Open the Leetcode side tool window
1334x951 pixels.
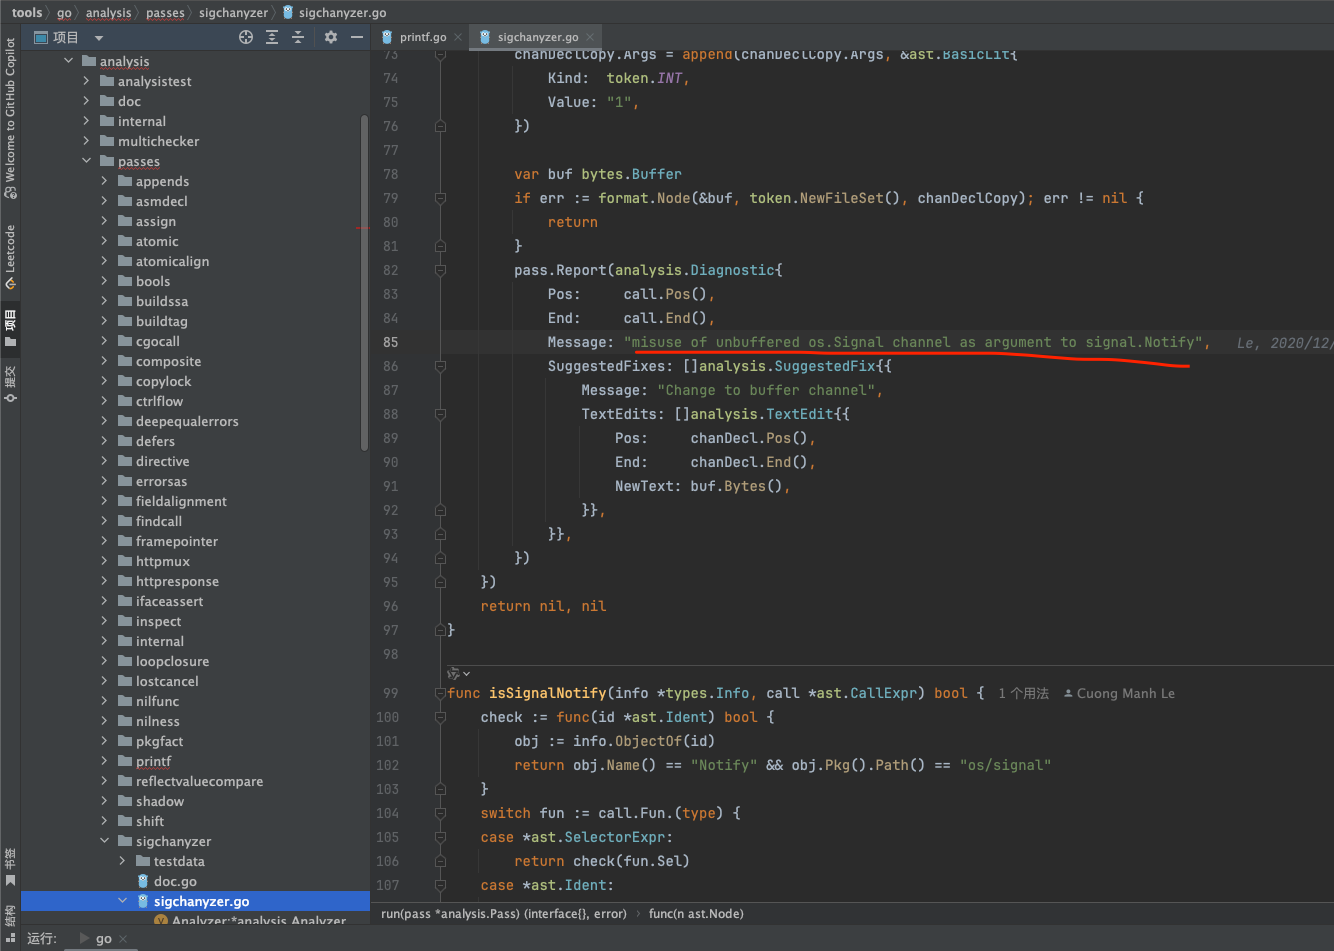point(10,255)
